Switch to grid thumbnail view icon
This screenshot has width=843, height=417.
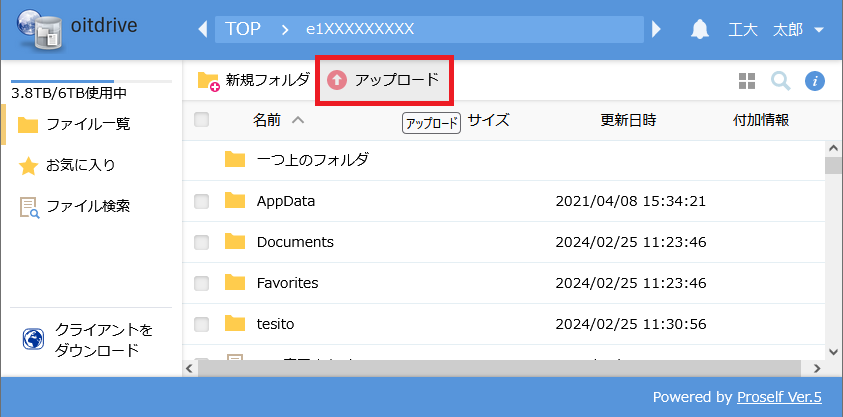tap(746, 81)
